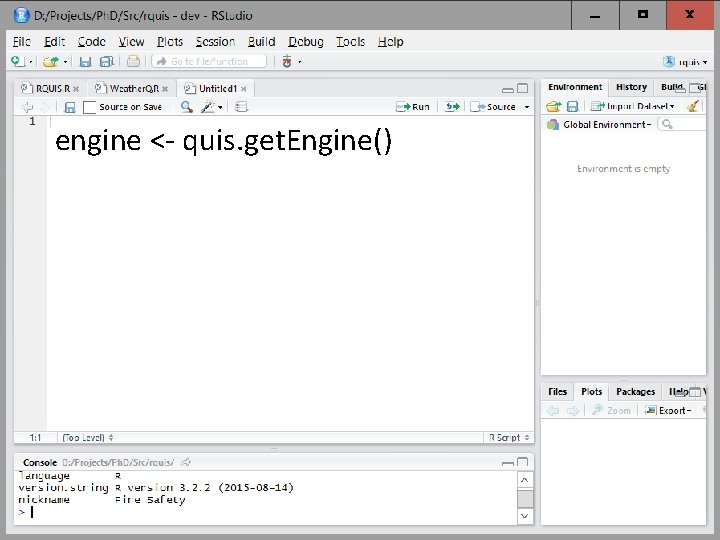This screenshot has height=540, width=720.
Task: Save the script using editor toolbar icon
Action: 70,107
